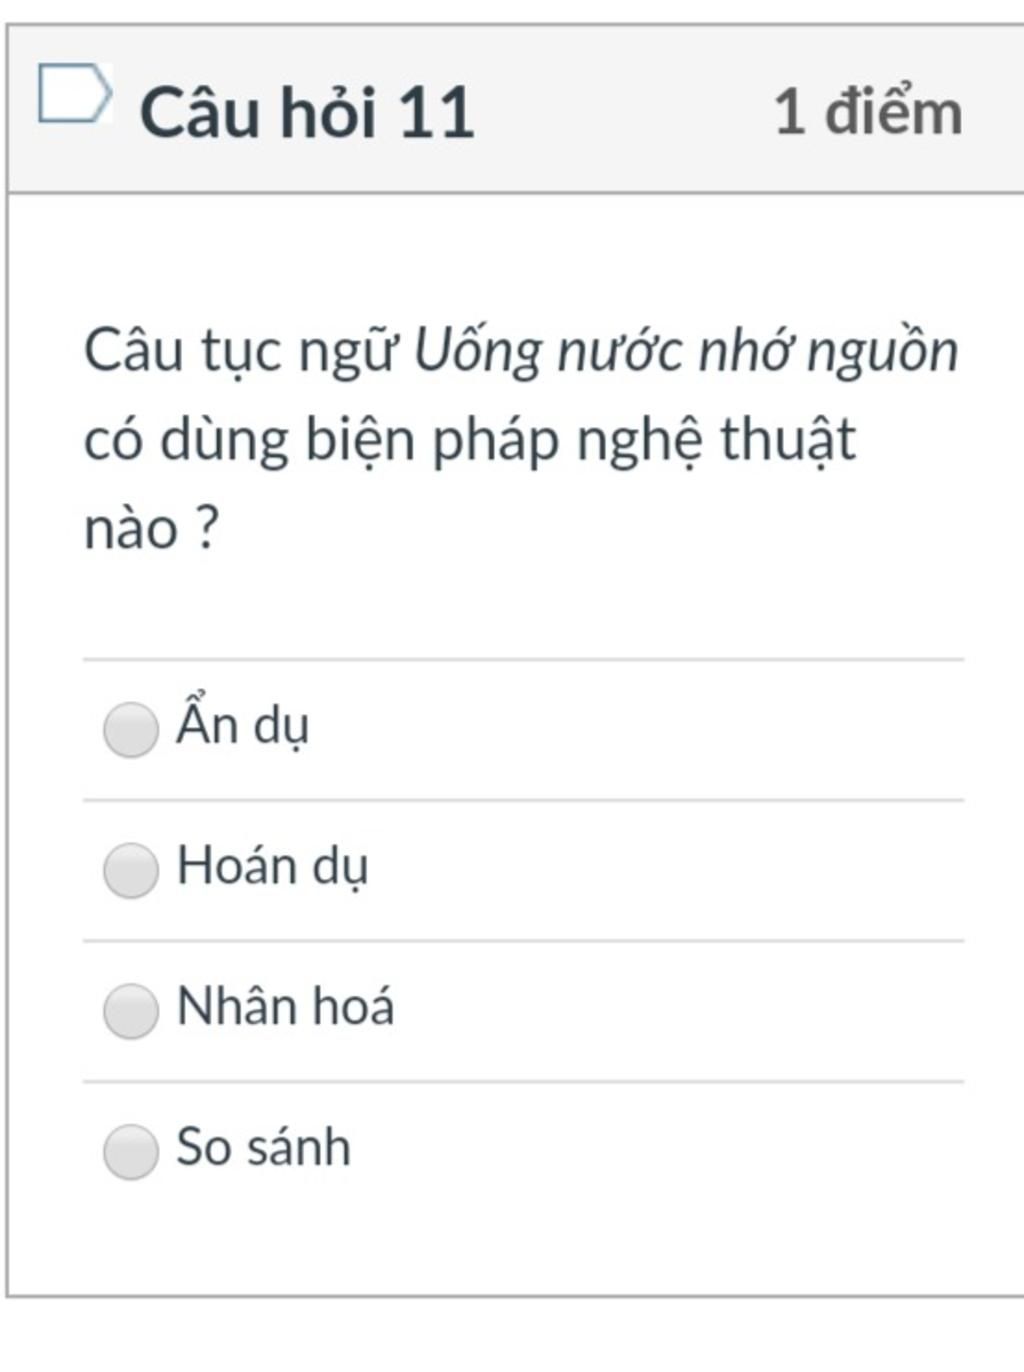Click the So sánh answer label text
Screen dimensions: 1024x1372
263,1147
